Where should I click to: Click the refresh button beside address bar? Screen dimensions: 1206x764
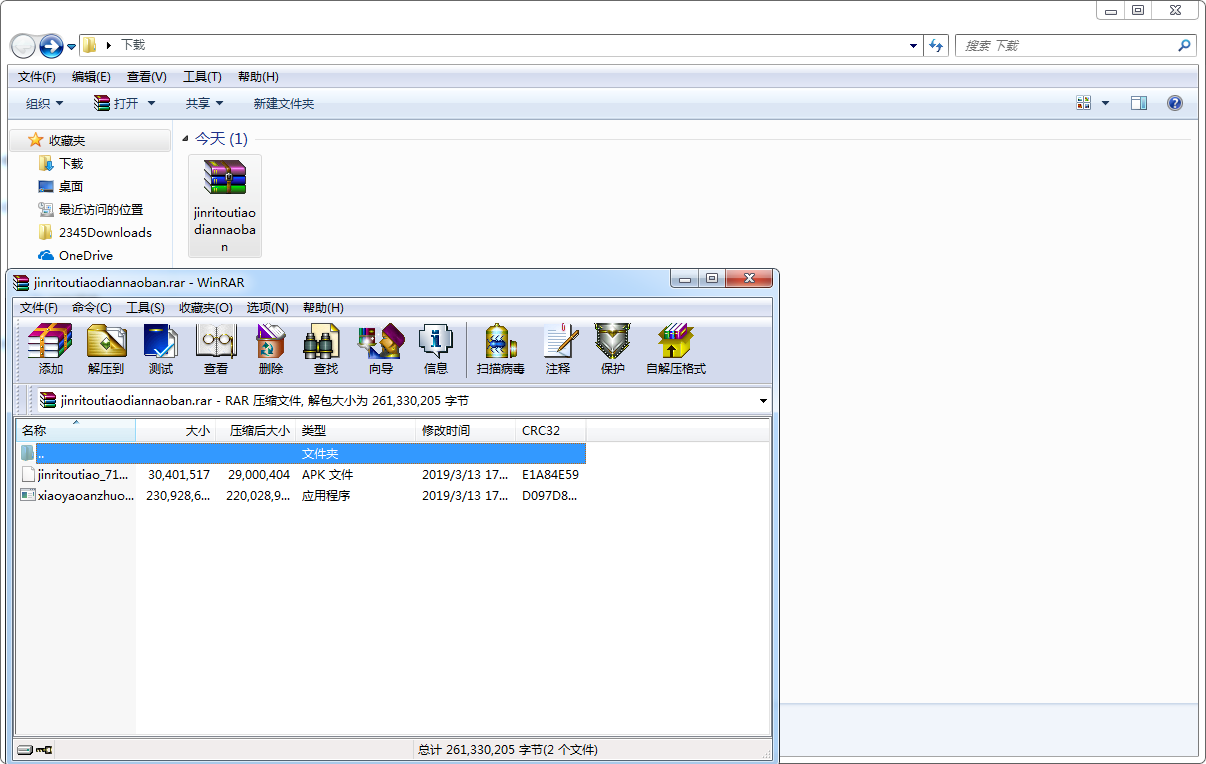click(936, 45)
